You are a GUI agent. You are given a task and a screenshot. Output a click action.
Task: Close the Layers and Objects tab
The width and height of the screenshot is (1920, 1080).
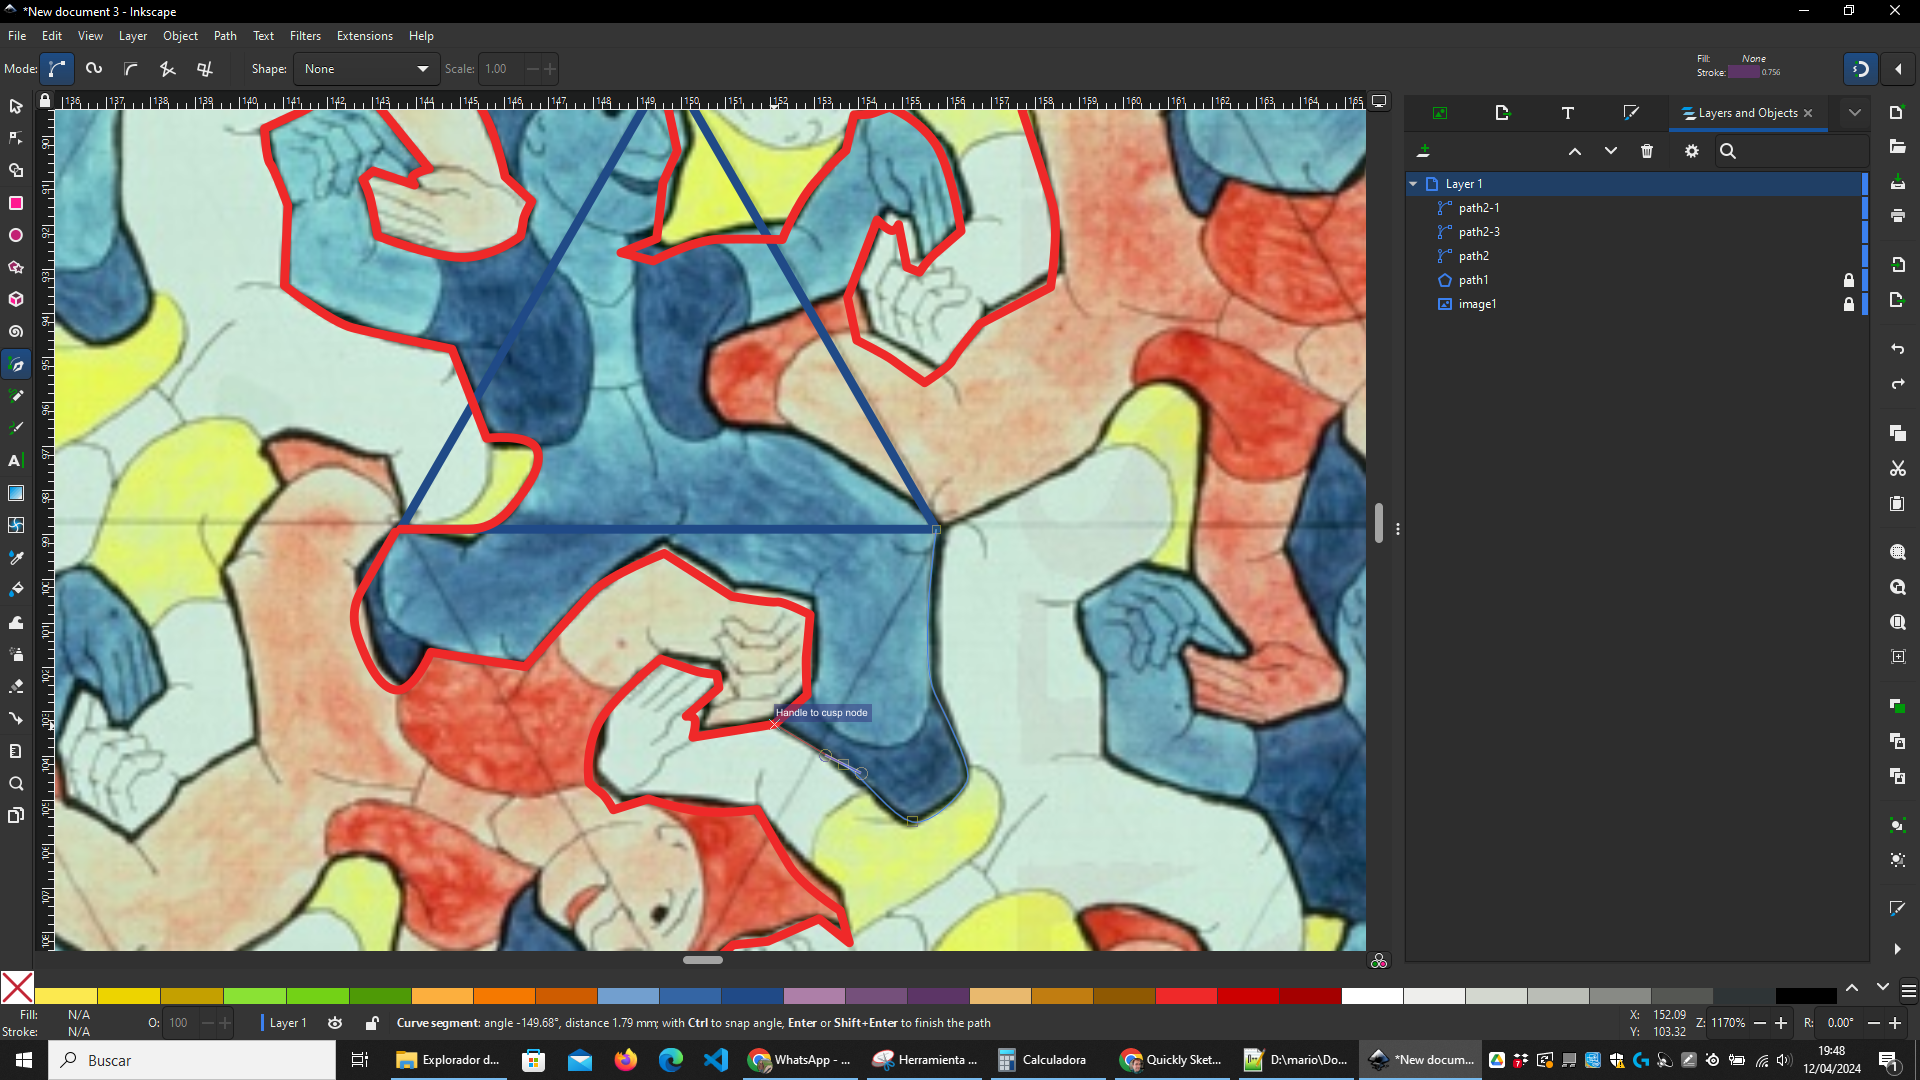1808,113
